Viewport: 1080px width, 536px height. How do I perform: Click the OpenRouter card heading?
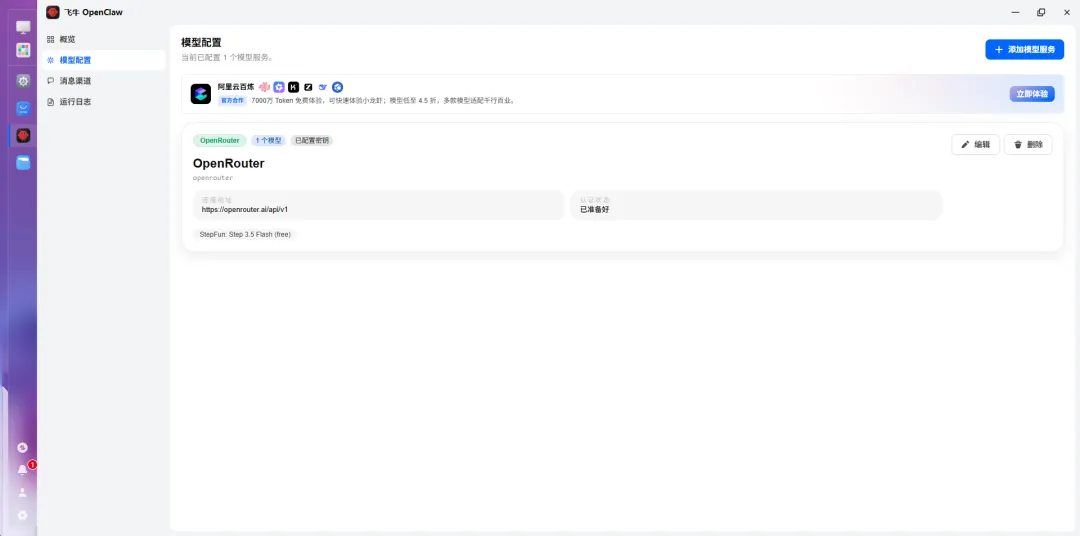(229, 163)
